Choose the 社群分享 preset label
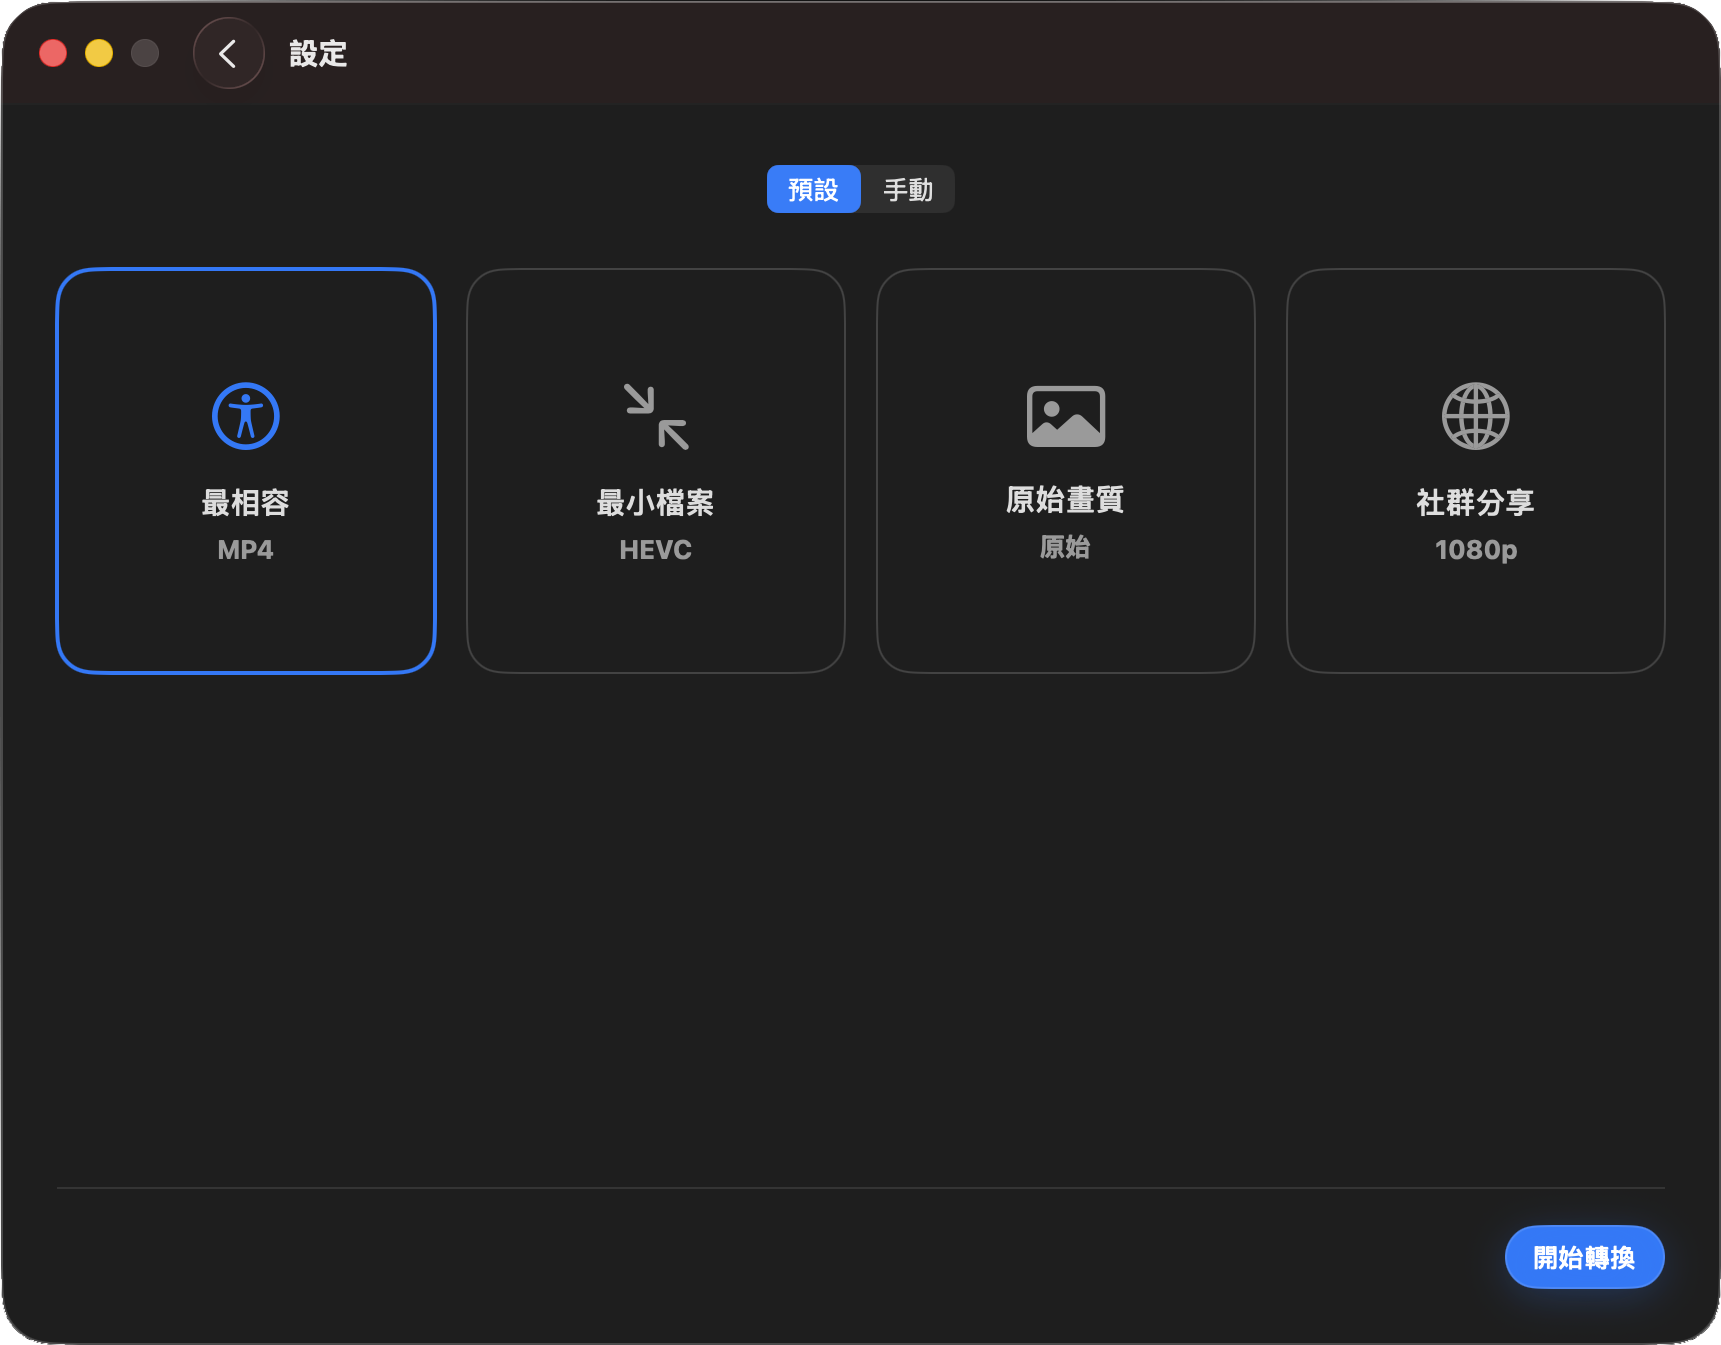1721x1345 pixels. pos(1476,502)
